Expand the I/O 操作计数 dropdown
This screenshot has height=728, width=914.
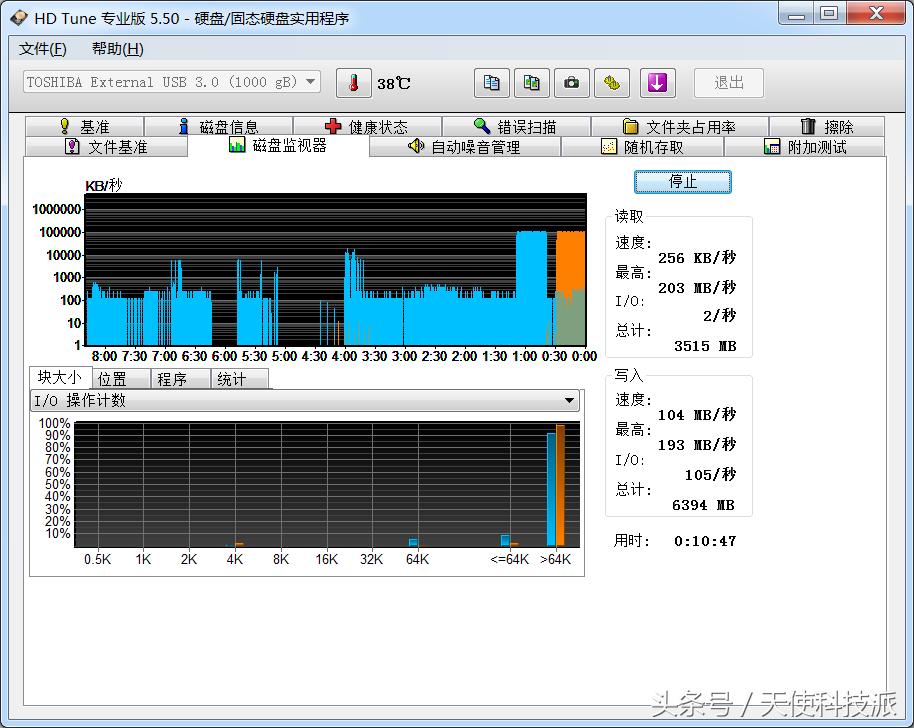(x=569, y=401)
